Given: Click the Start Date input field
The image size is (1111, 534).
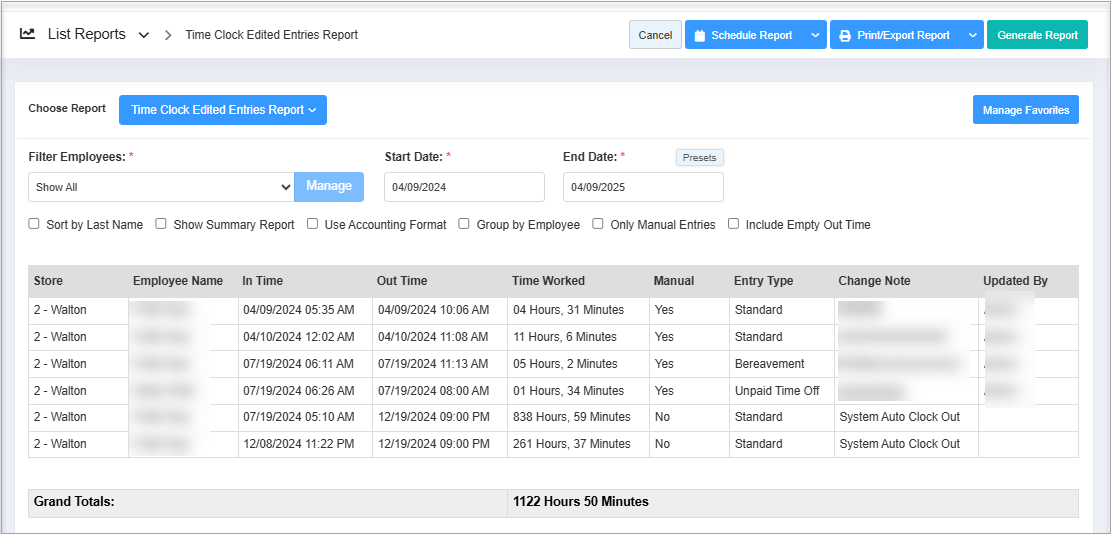Looking at the screenshot, I should click(464, 187).
